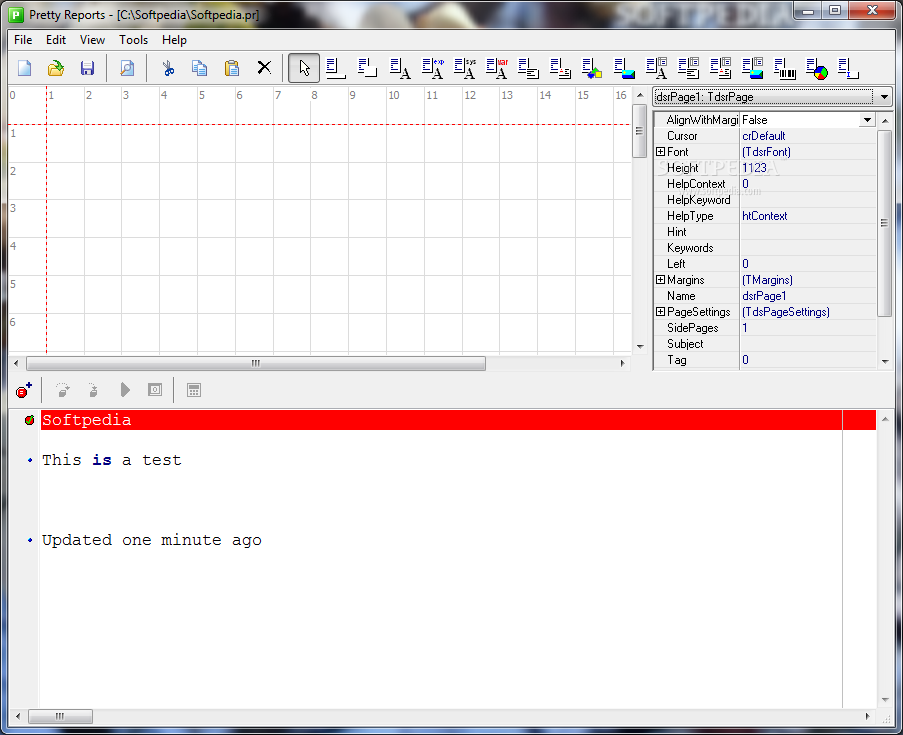Click the 'This is a test' code line
Image resolution: width=903 pixels, height=735 pixels.
click(112, 460)
